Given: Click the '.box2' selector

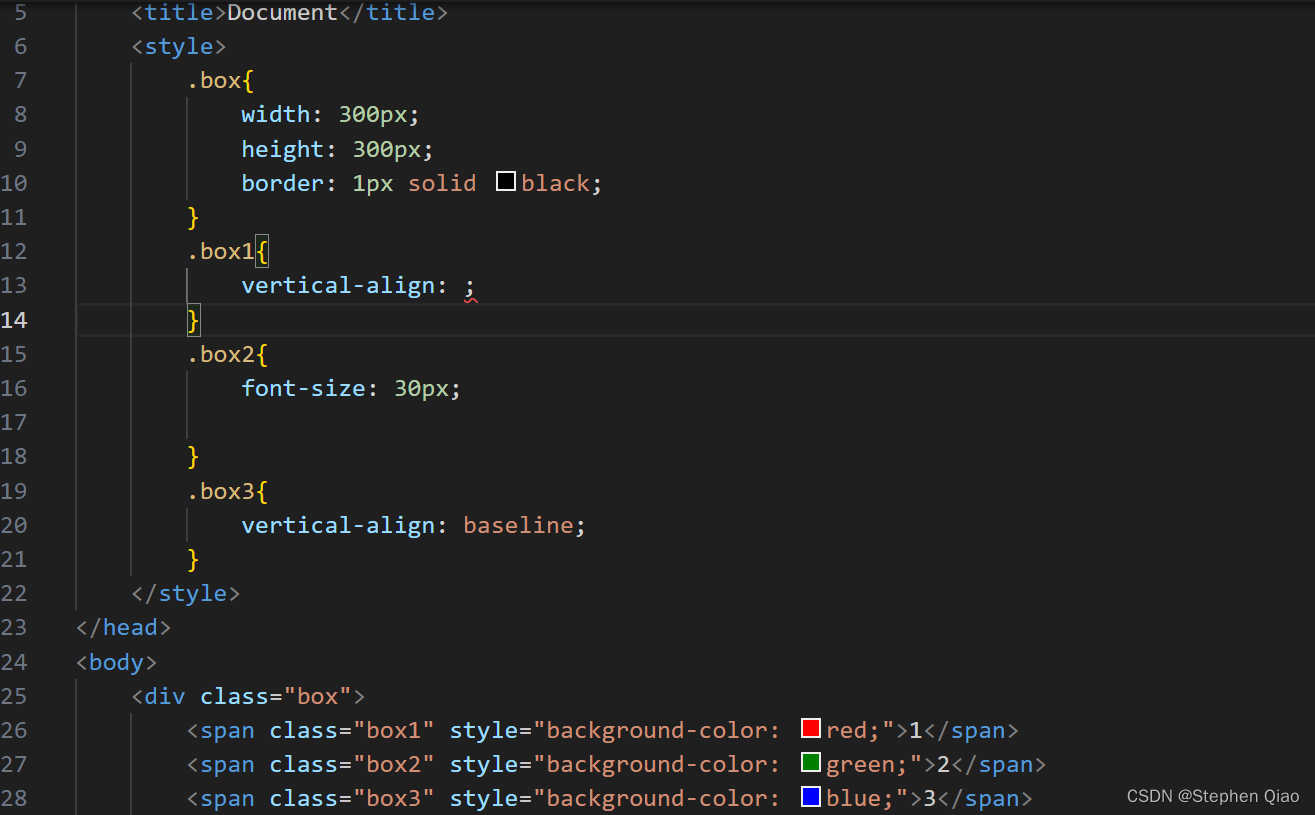Looking at the screenshot, I should click(221, 354).
